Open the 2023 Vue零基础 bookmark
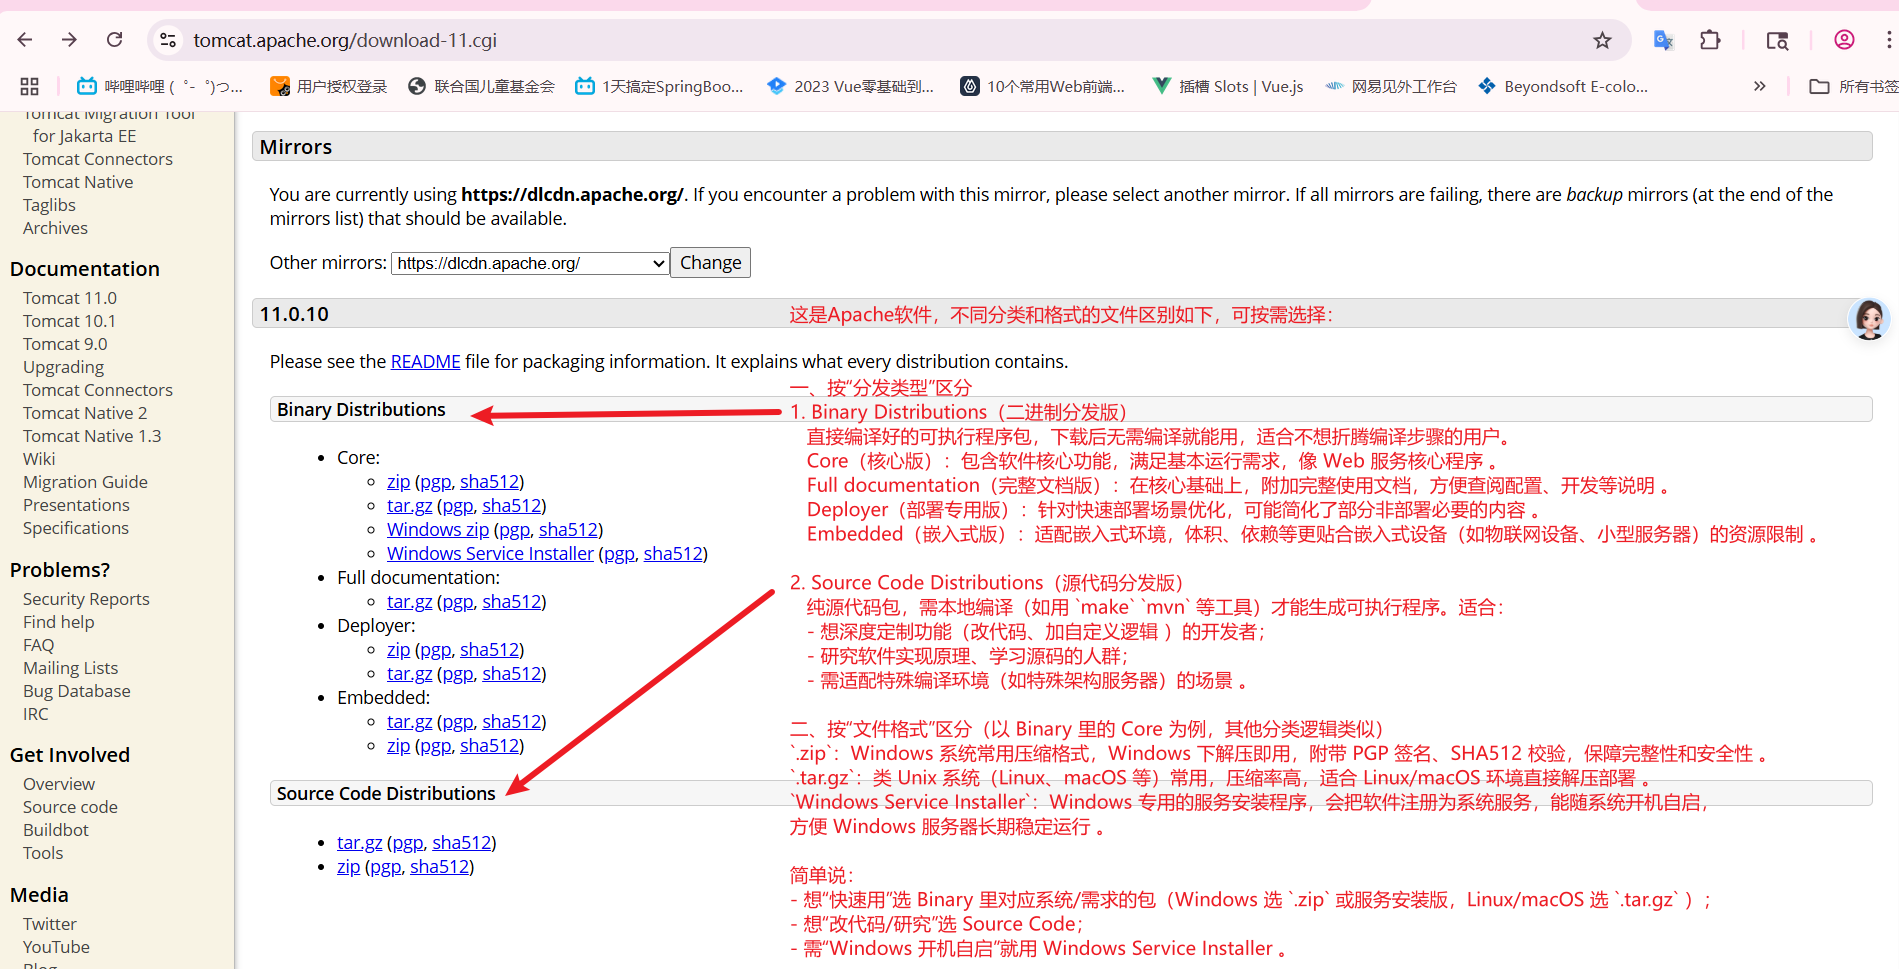Image resolution: width=1899 pixels, height=969 pixels. pyautogui.click(x=851, y=86)
